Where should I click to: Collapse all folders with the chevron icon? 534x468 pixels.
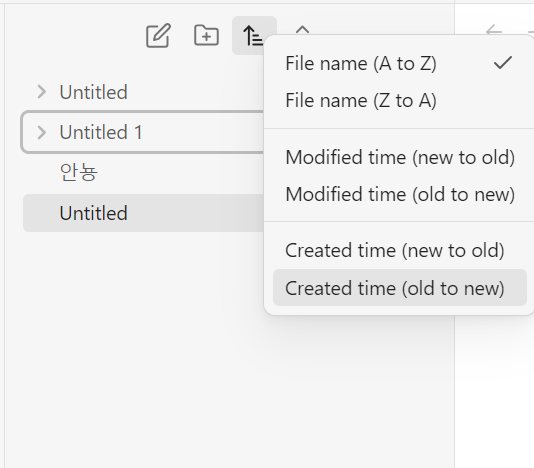coord(302,30)
